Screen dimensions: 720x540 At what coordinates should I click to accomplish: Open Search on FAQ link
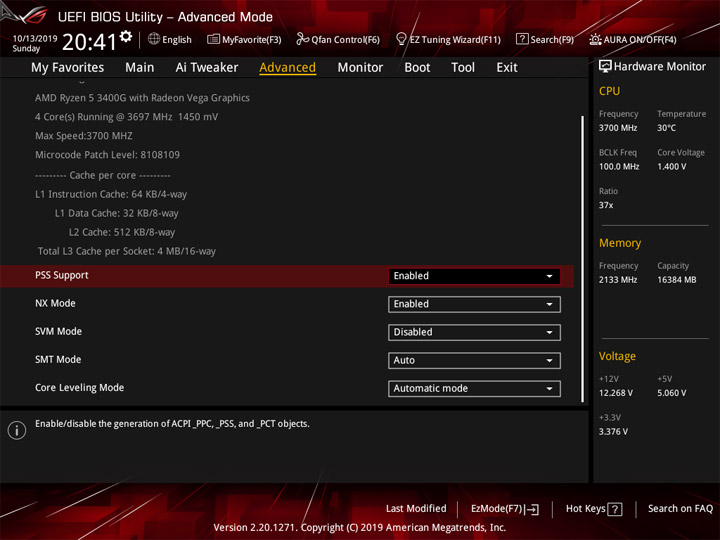click(x=680, y=508)
